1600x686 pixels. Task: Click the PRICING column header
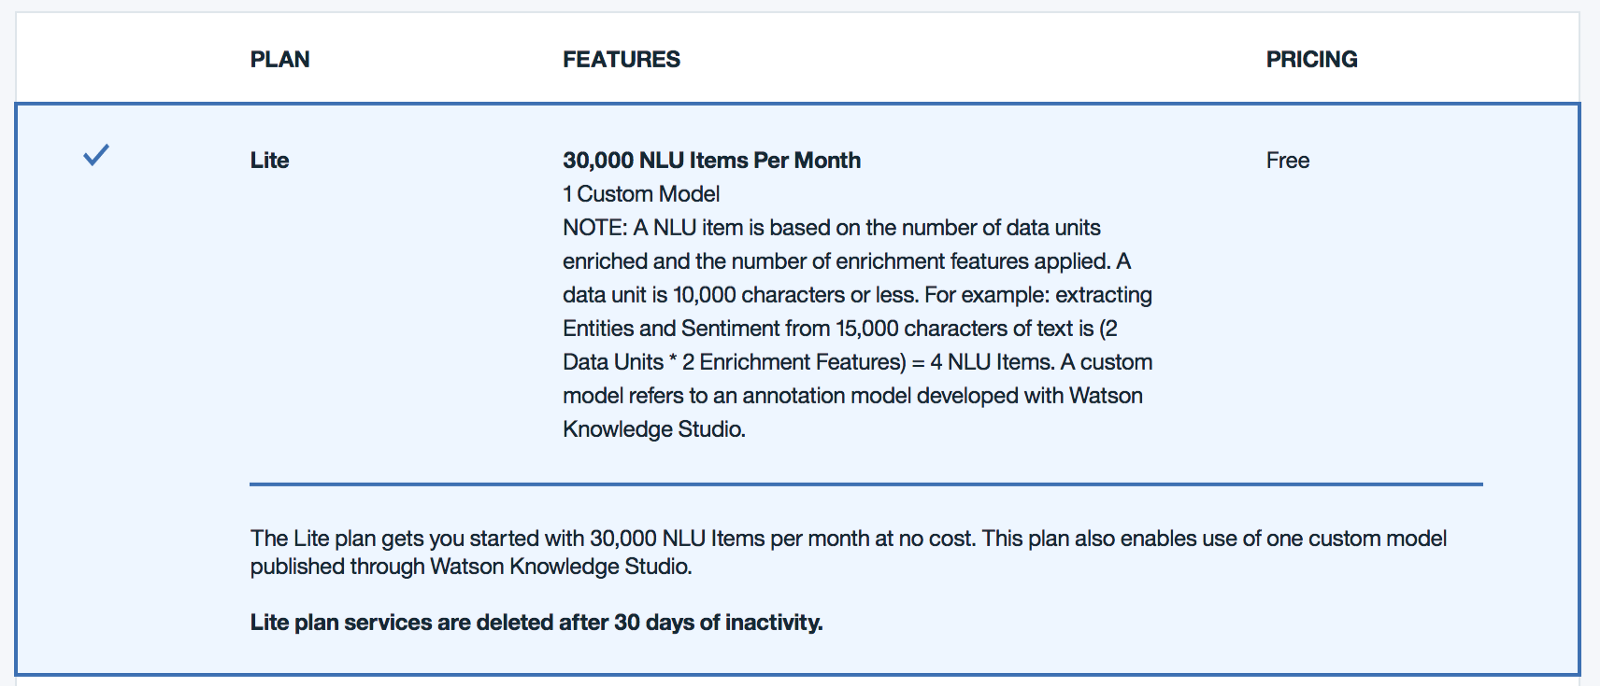coord(1311,59)
